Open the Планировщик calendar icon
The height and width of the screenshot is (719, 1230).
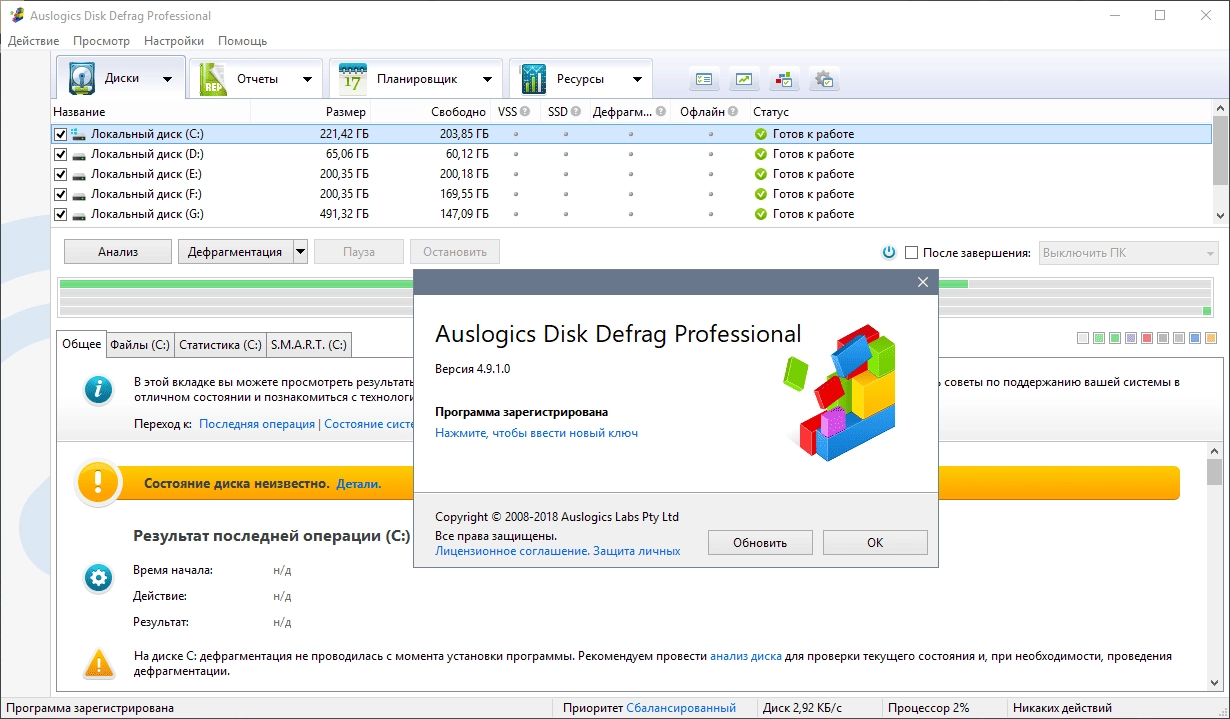coord(353,79)
